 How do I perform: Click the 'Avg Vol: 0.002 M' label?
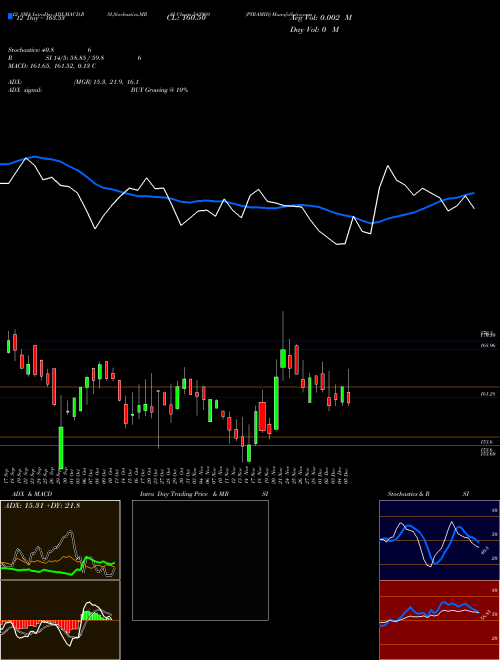click(321, 18)
